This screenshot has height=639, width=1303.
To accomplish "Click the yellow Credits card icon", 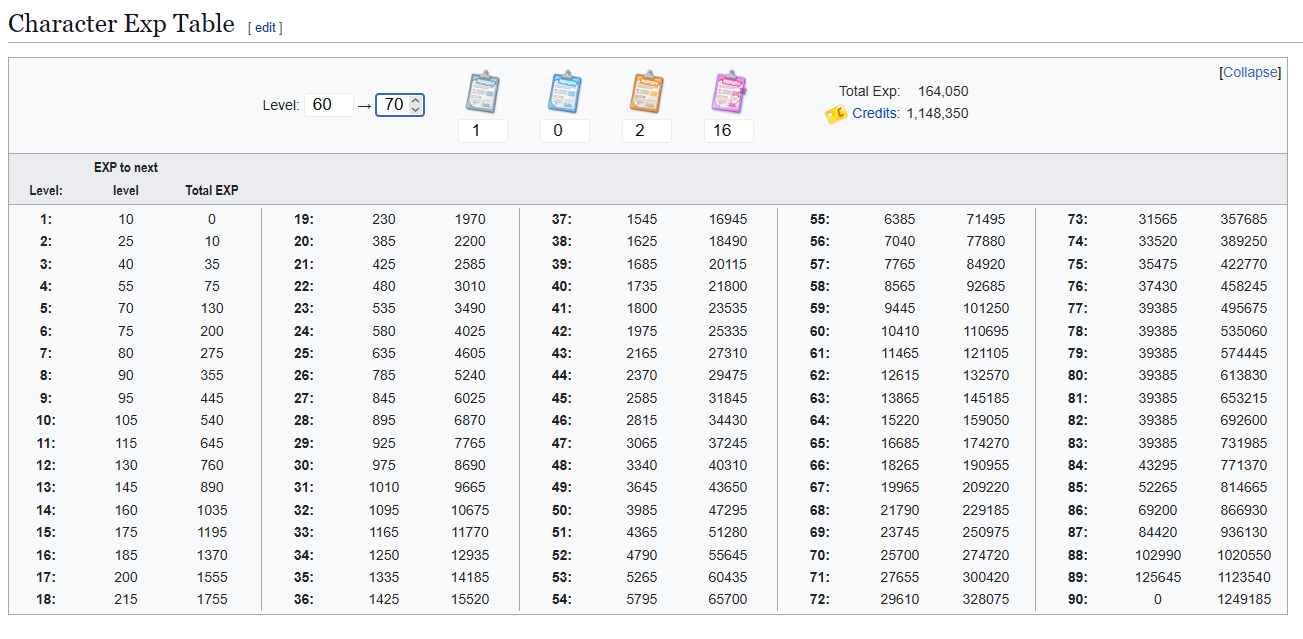I will pos(836,114).
